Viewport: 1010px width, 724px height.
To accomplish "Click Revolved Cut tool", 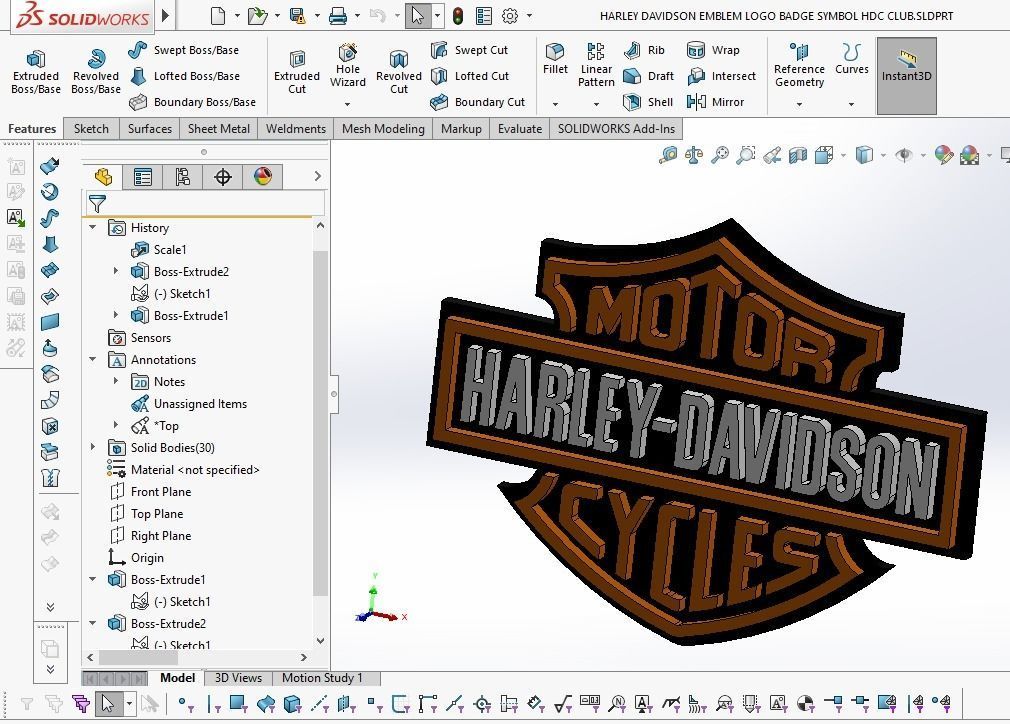I will [399, 72].
